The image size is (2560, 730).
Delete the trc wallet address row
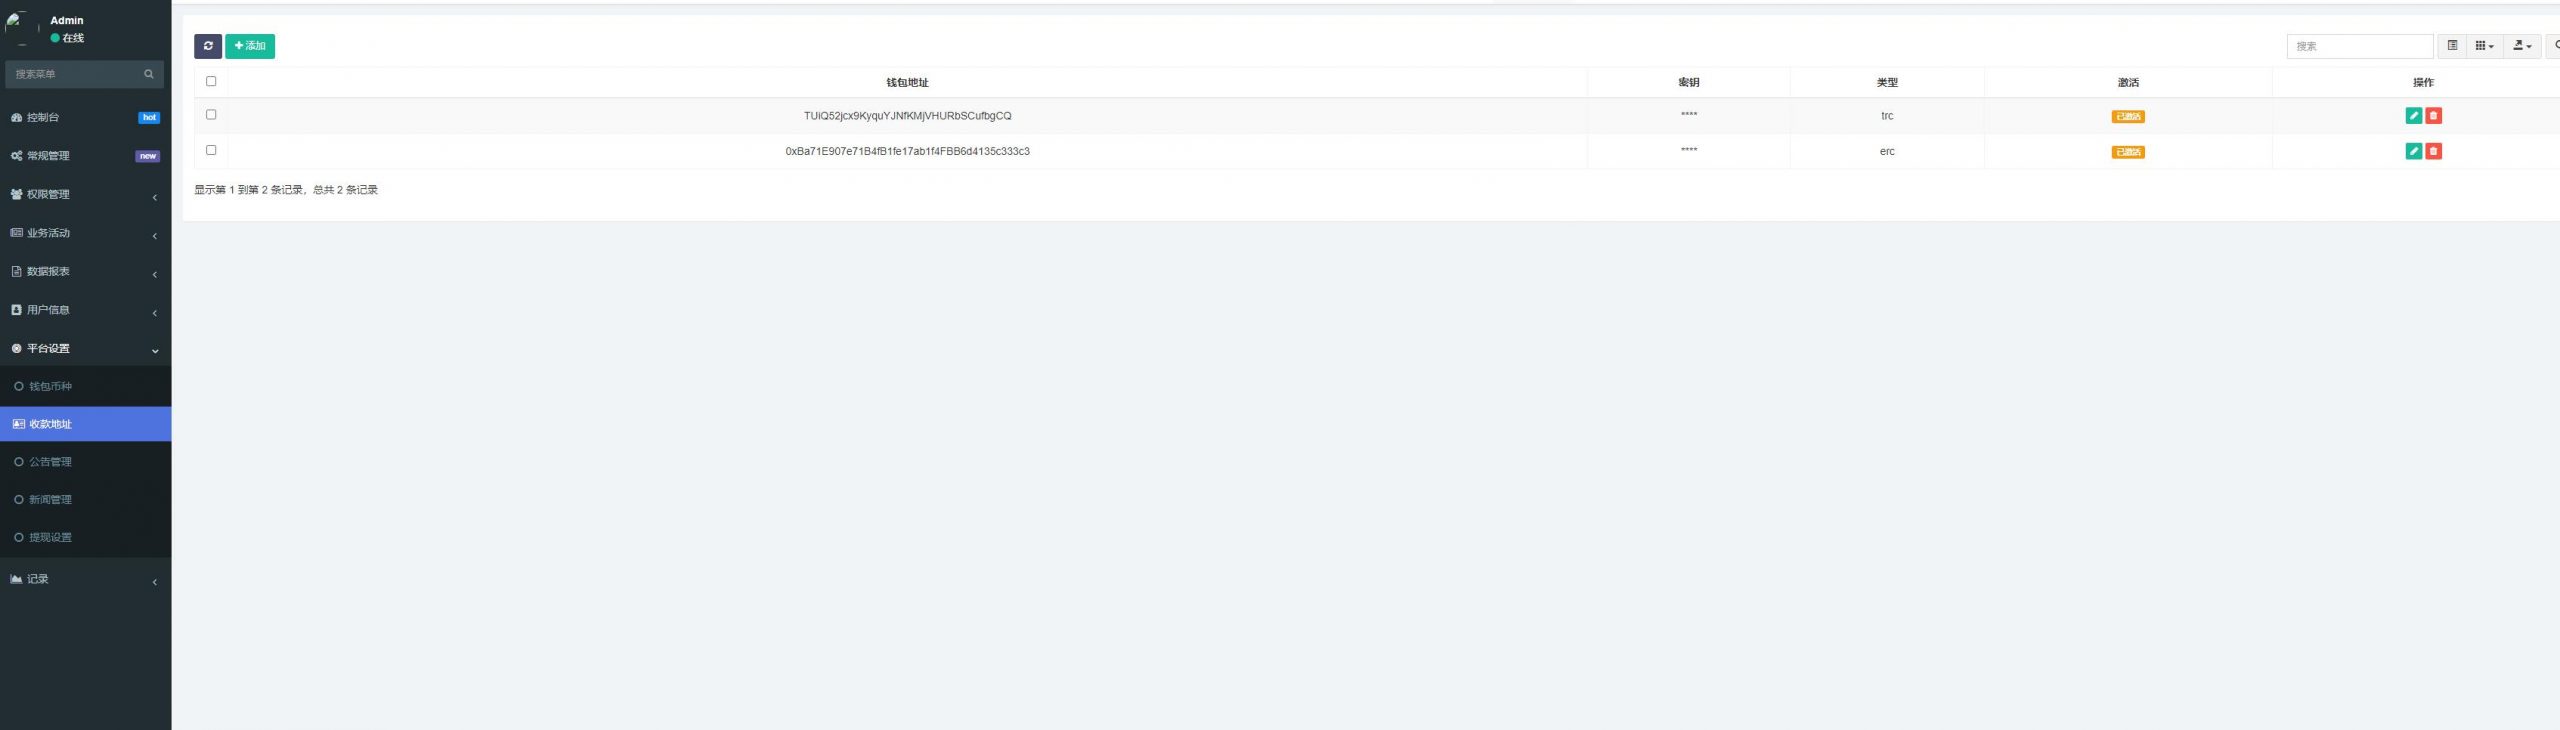[2433, 116]
